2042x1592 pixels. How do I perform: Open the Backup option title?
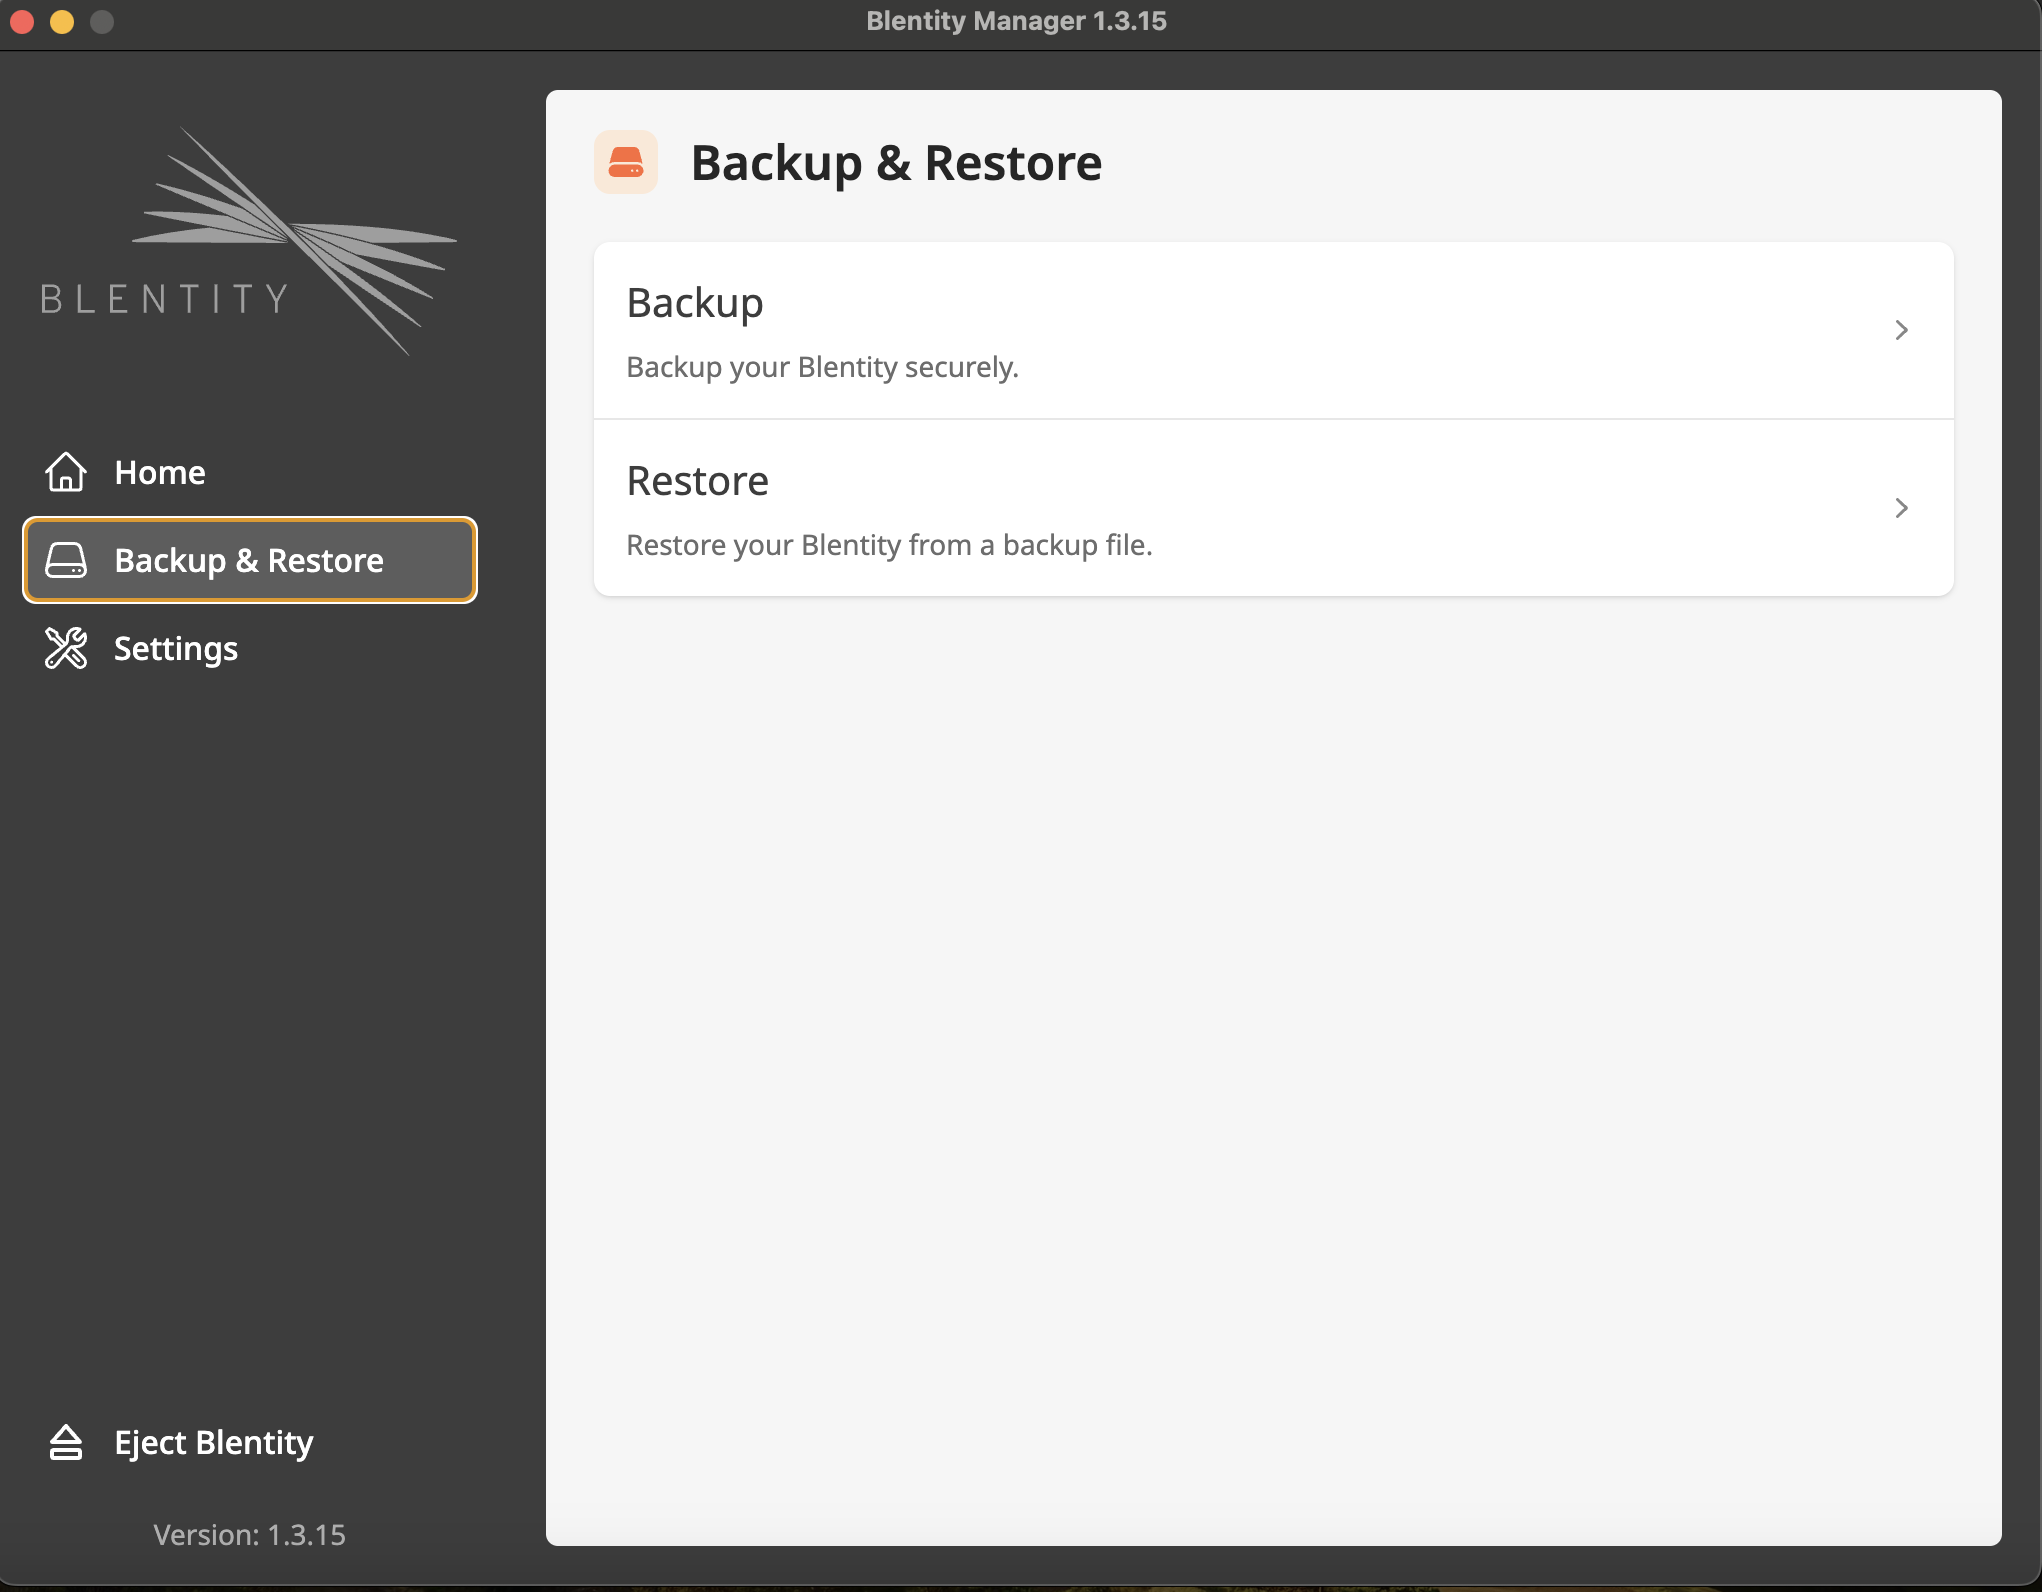tap(695, 303)
